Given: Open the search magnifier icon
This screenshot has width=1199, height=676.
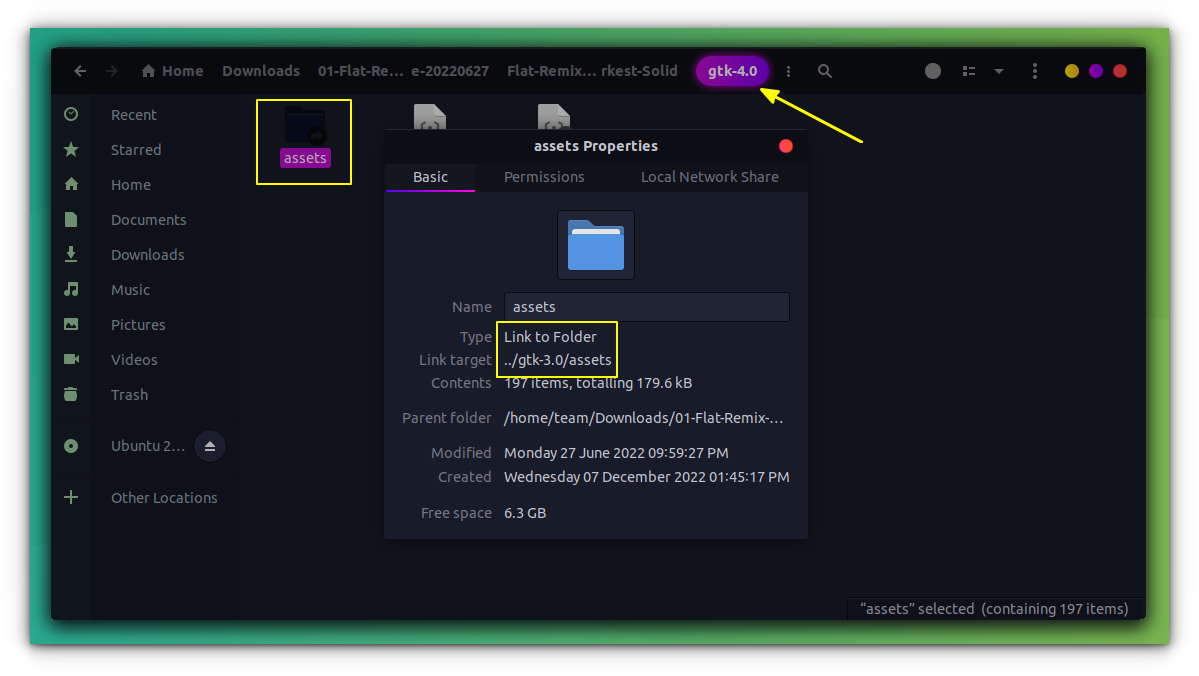Looking at the screenshot, I should (824, 71).
